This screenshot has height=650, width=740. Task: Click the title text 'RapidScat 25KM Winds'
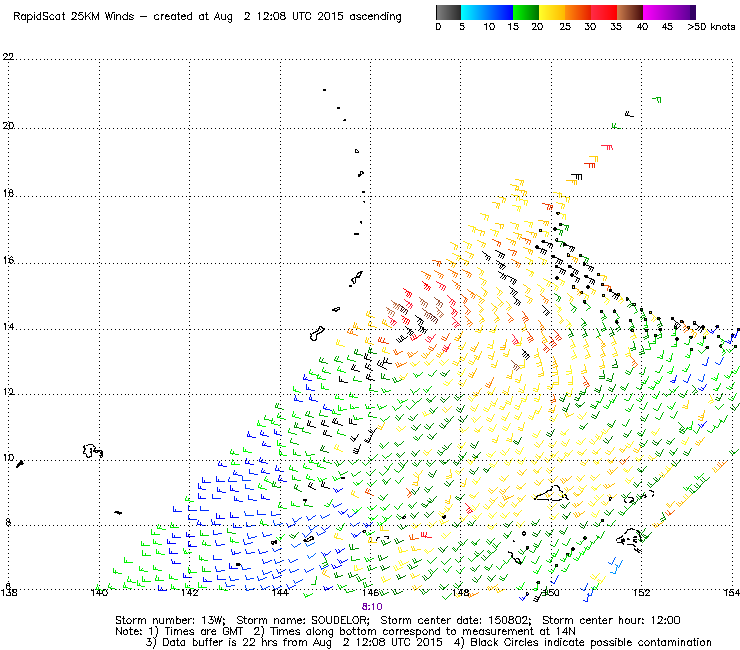pyautogui.click(x=74, y=17)
